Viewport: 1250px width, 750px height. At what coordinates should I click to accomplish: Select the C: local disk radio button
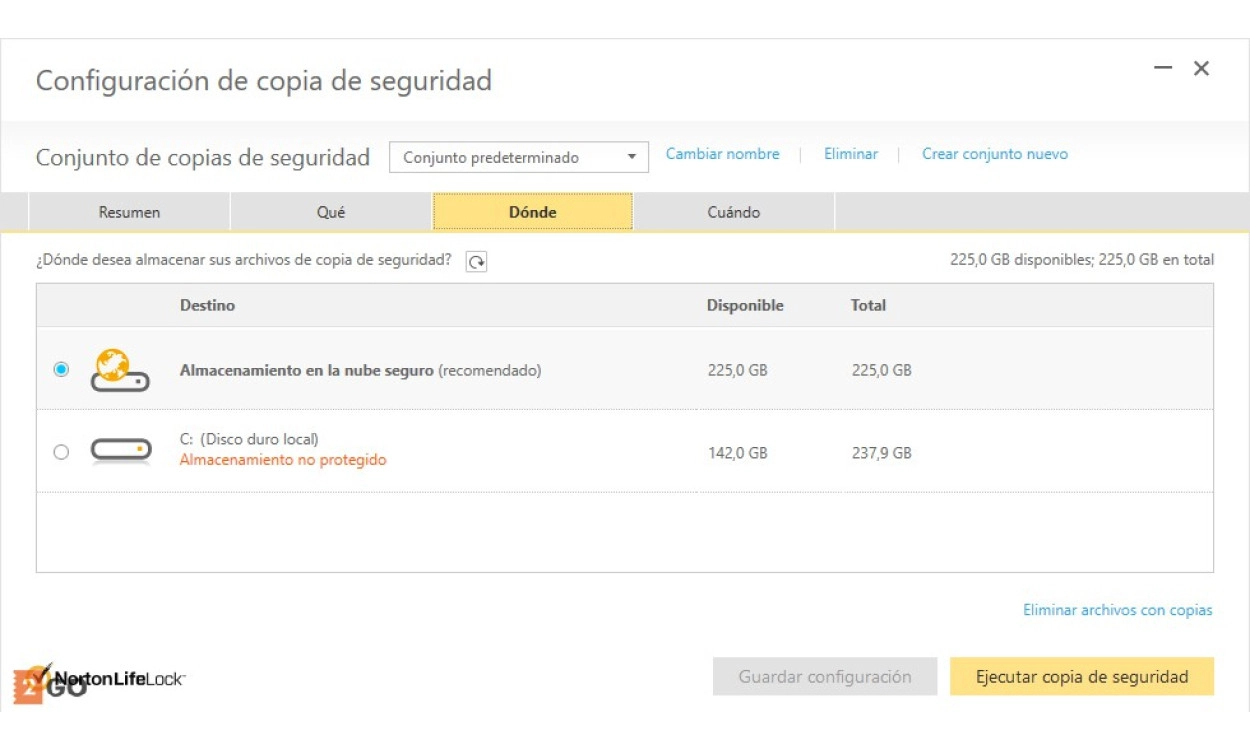(x=61, y=452)
